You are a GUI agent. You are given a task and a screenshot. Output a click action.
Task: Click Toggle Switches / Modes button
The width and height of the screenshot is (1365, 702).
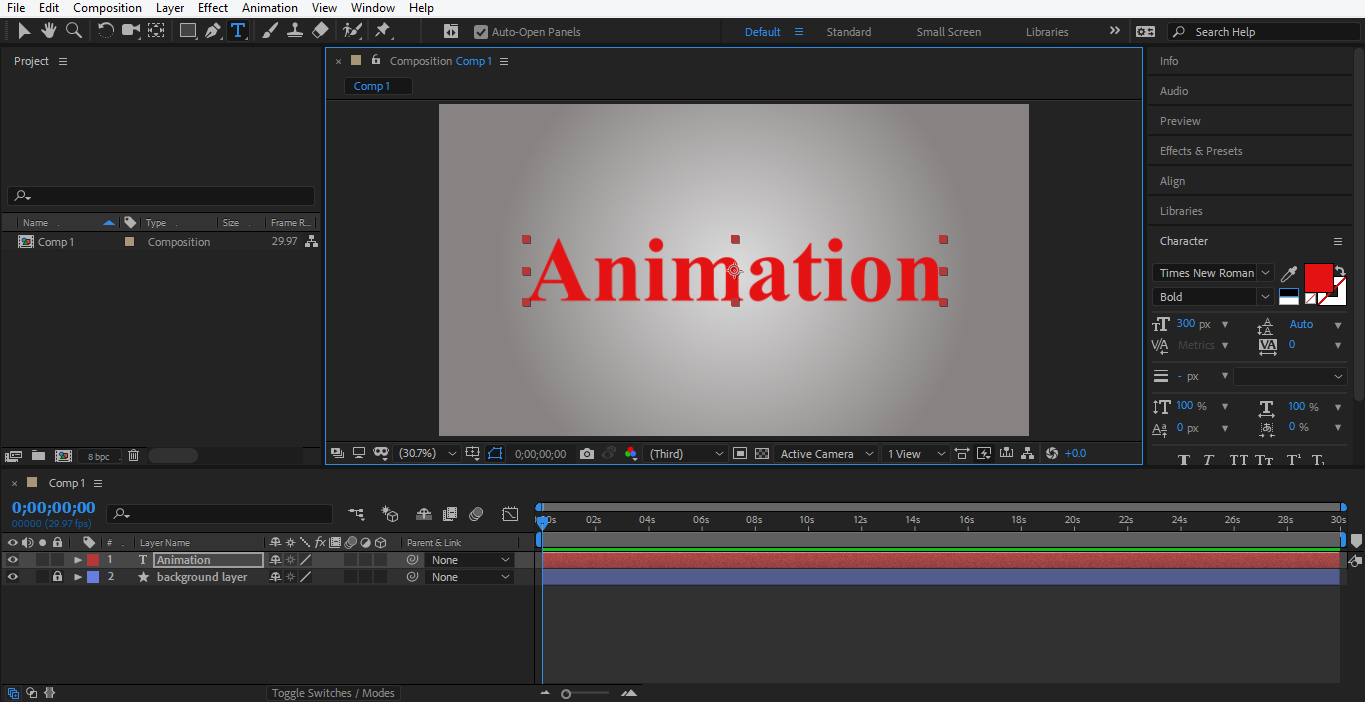[333, 693]
